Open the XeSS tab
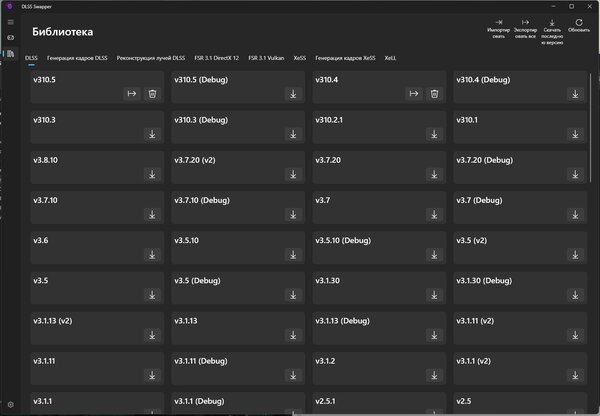 tap(300, 58)
